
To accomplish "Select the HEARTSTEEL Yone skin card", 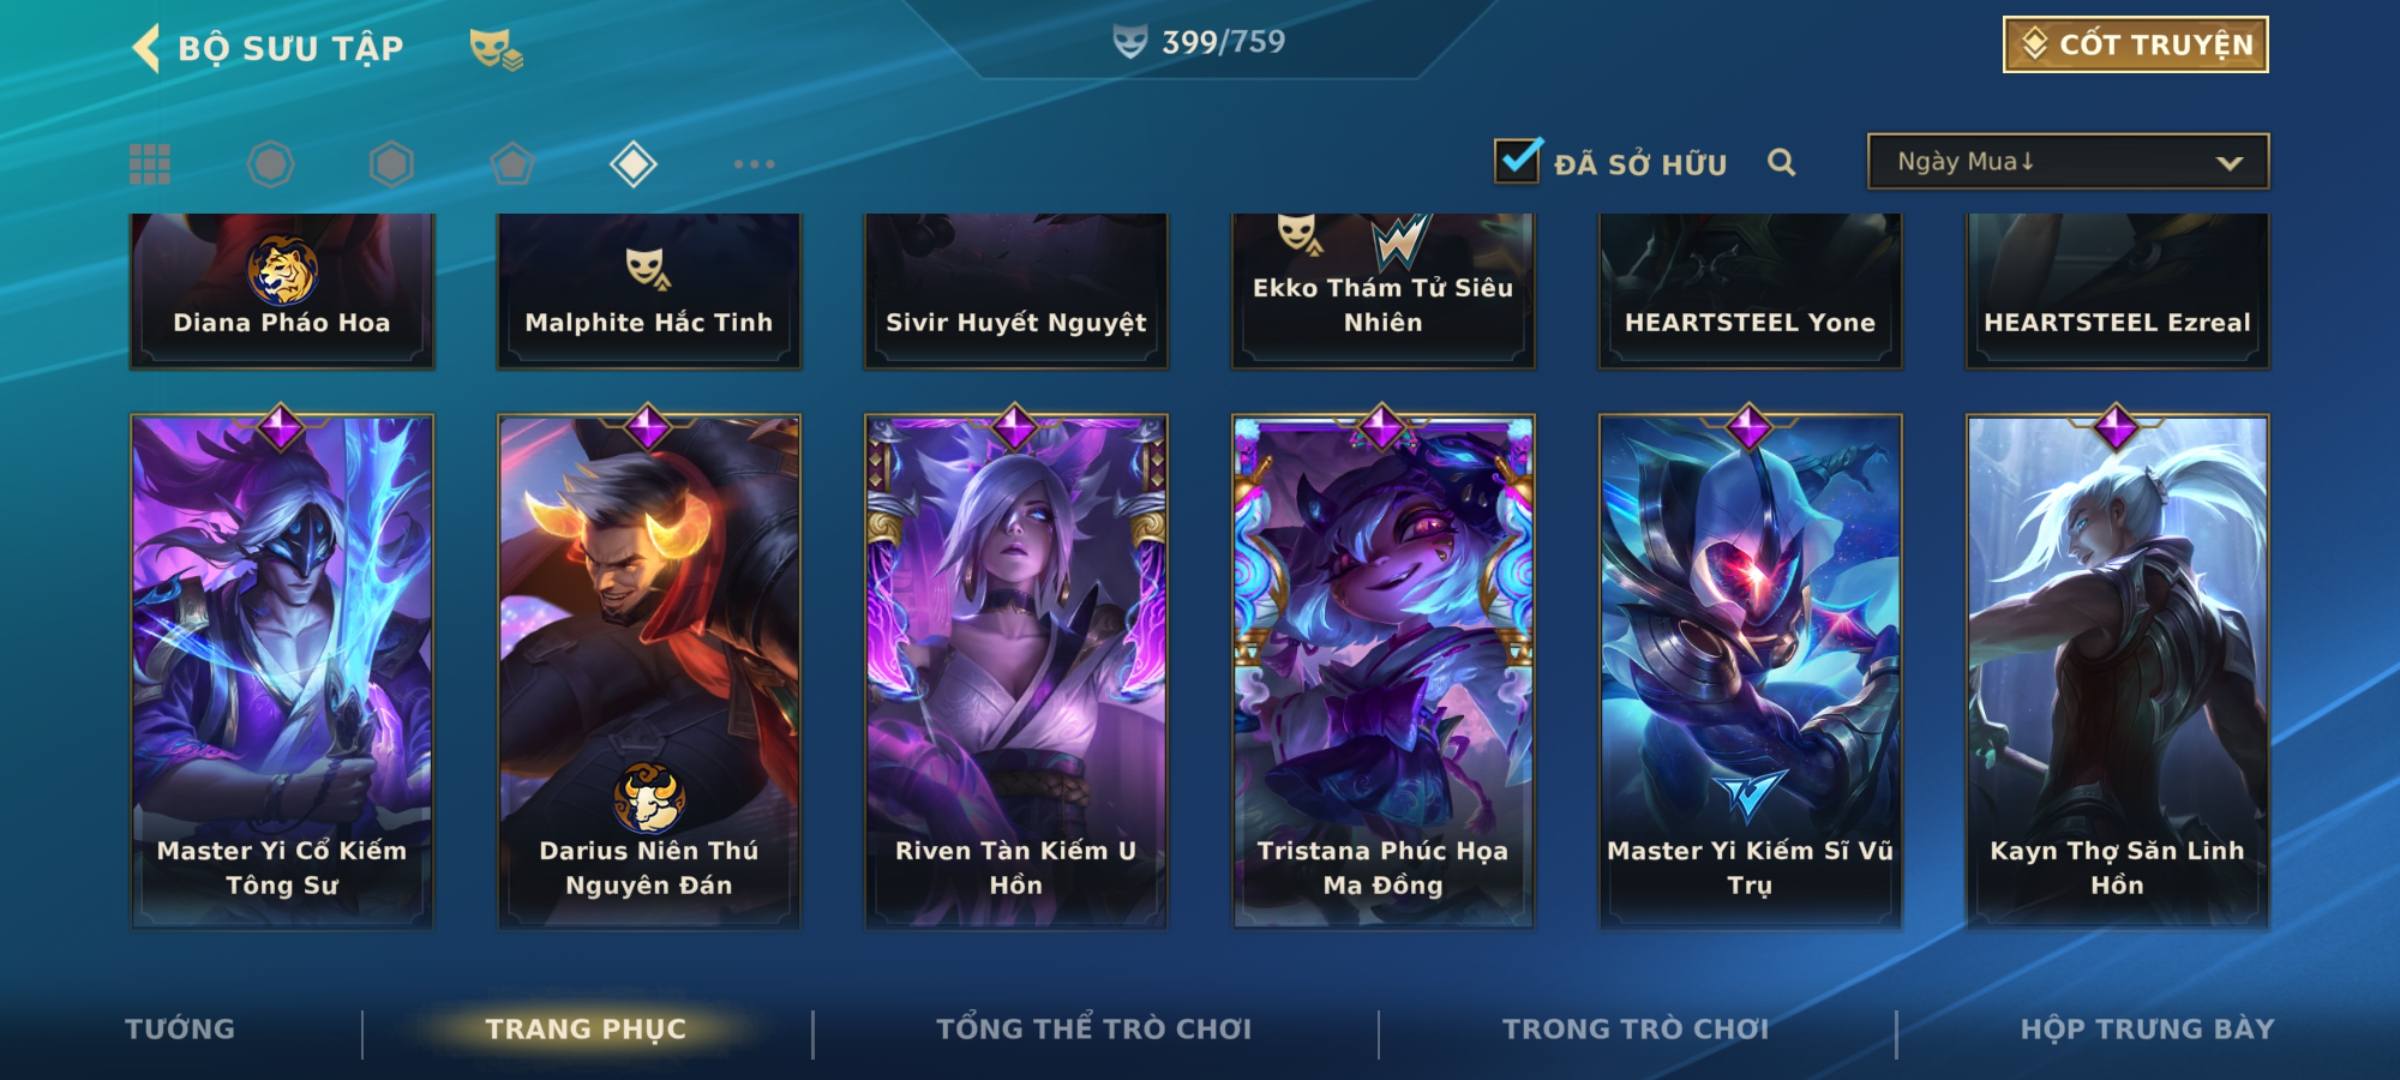I will coord(1750,290).
